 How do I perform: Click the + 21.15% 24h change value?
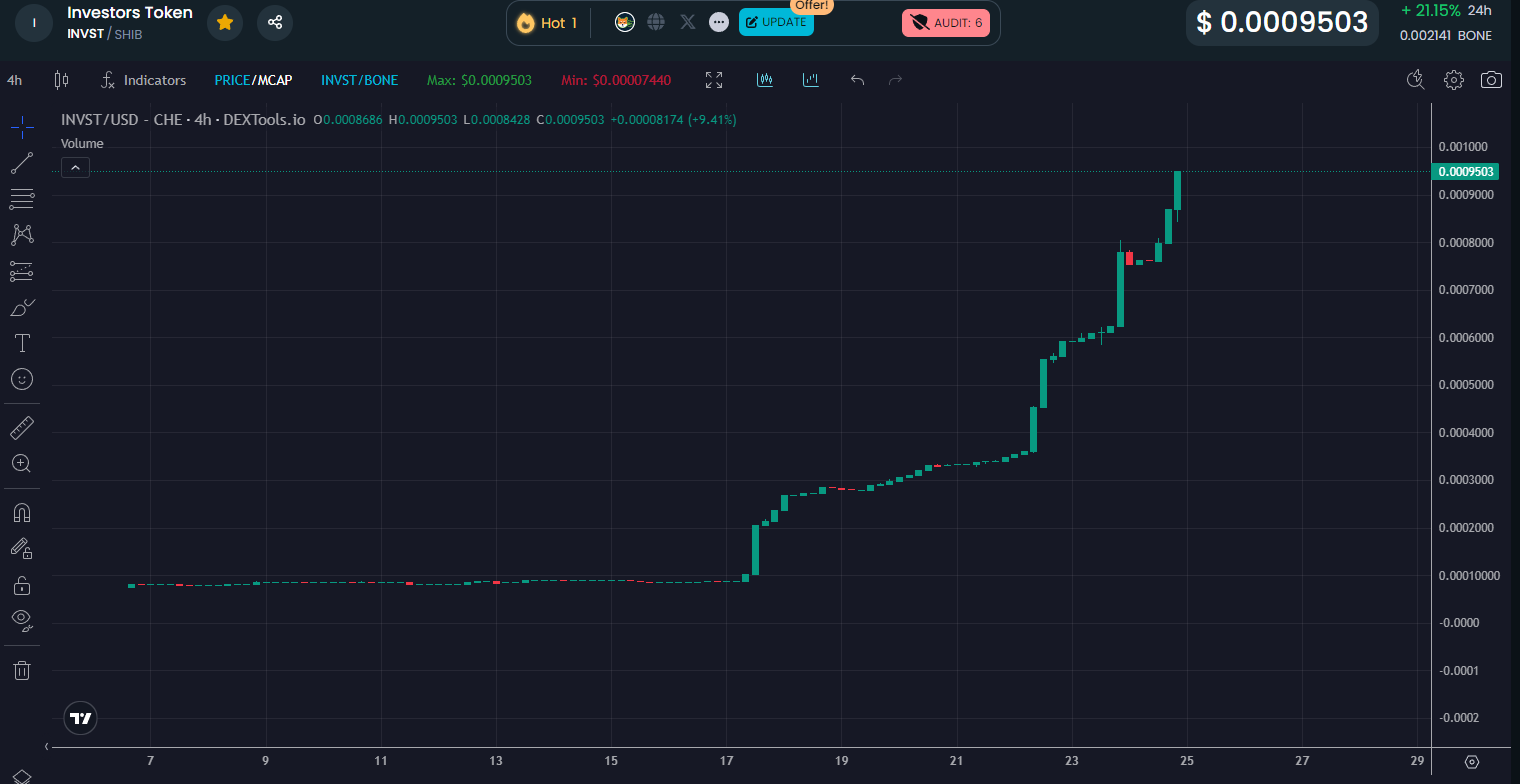[x=1446, y=11]
